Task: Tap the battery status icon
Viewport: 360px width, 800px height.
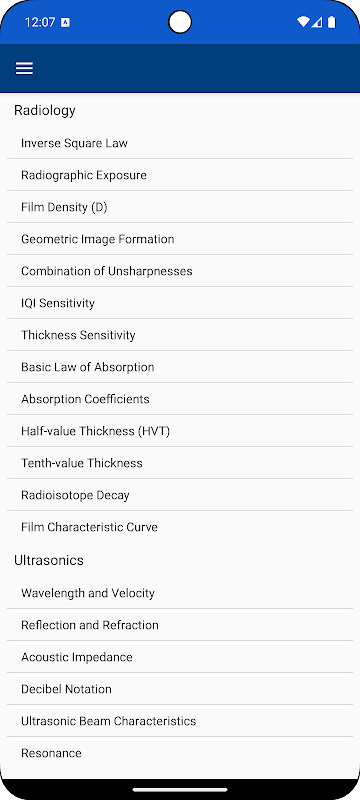Action: pos(332,22)
